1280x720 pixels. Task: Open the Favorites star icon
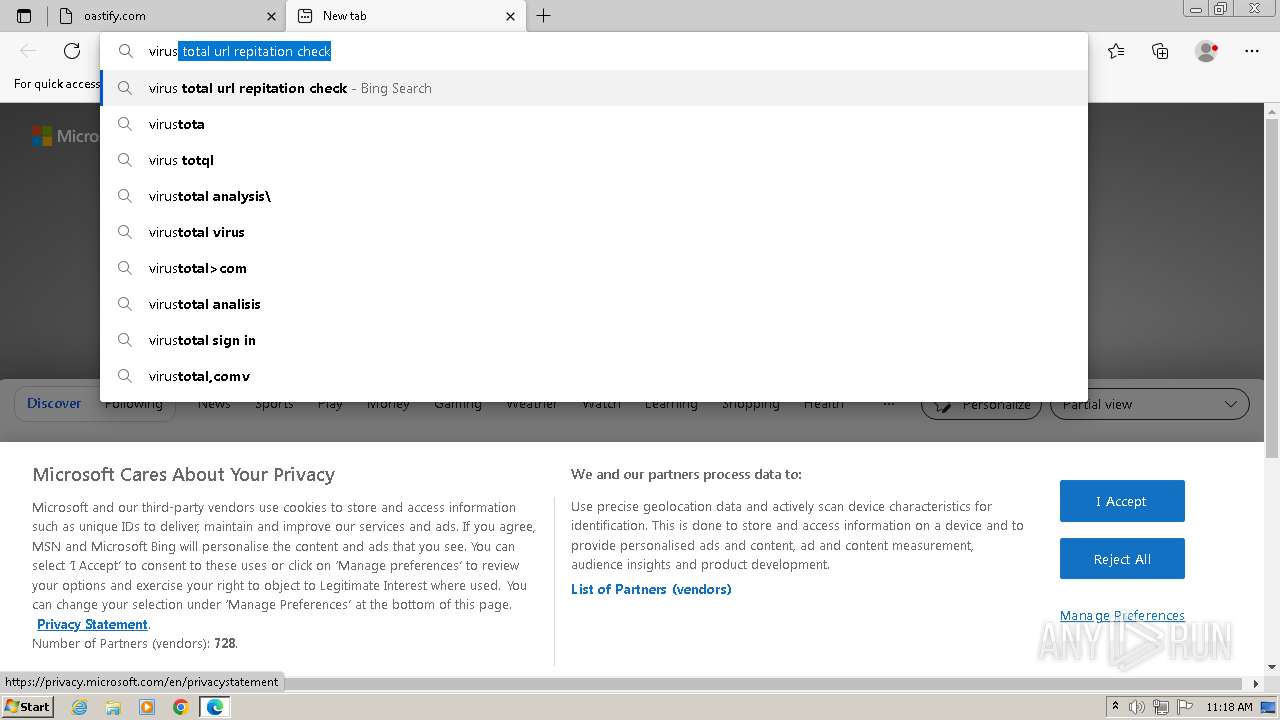click(1116, 51)
